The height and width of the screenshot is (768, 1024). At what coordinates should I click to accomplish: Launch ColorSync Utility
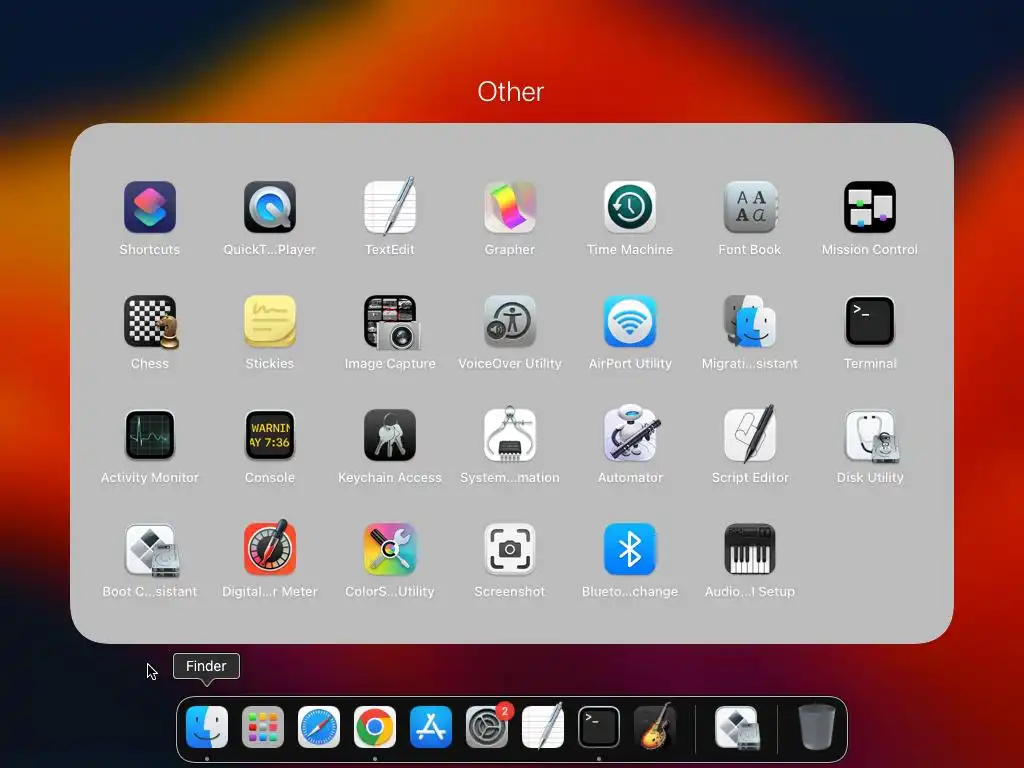pos(390,549)
